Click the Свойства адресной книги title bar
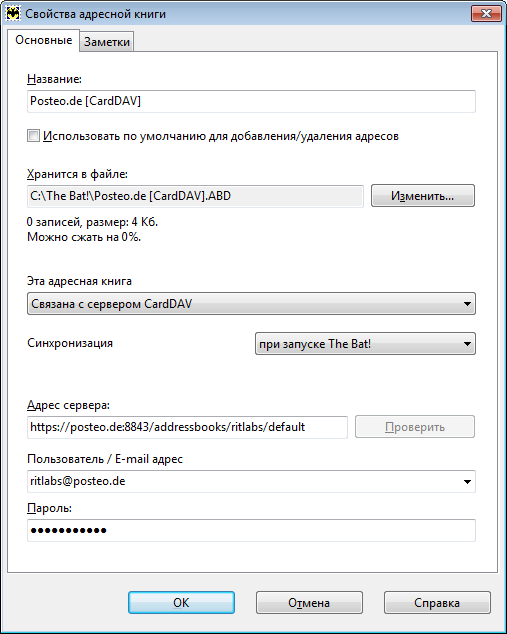 pos(95,14)
